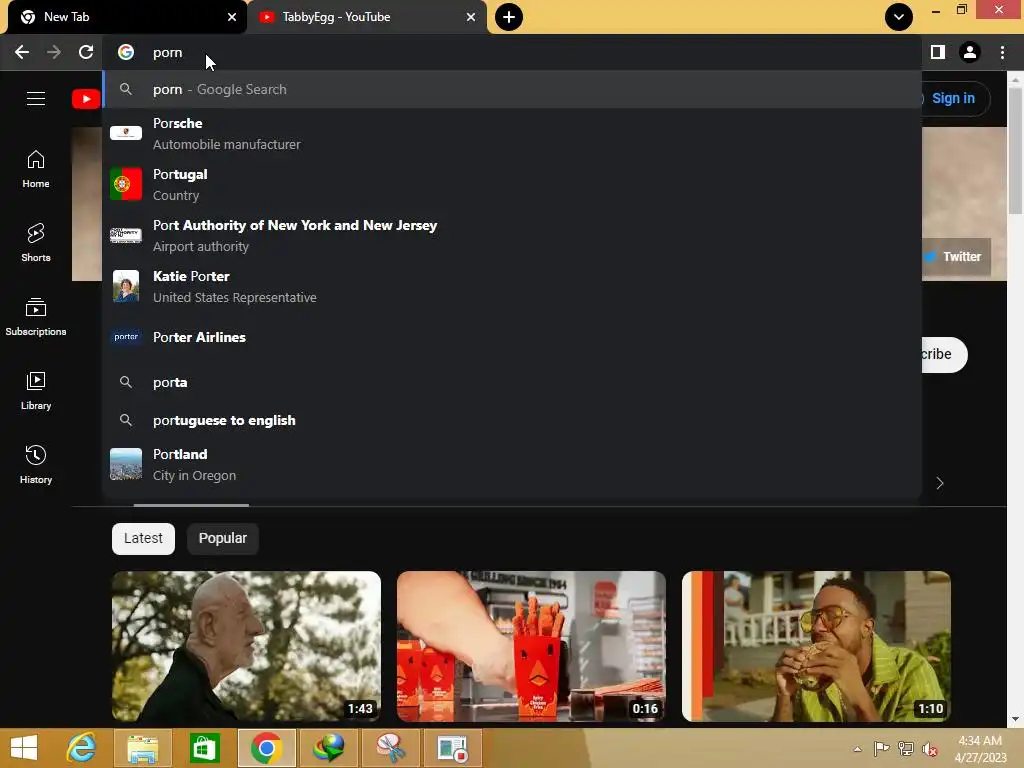The height and width of the screenshot is (768, 1024).
Task: Click the Chrome taskbar icon
Action: 266,748
